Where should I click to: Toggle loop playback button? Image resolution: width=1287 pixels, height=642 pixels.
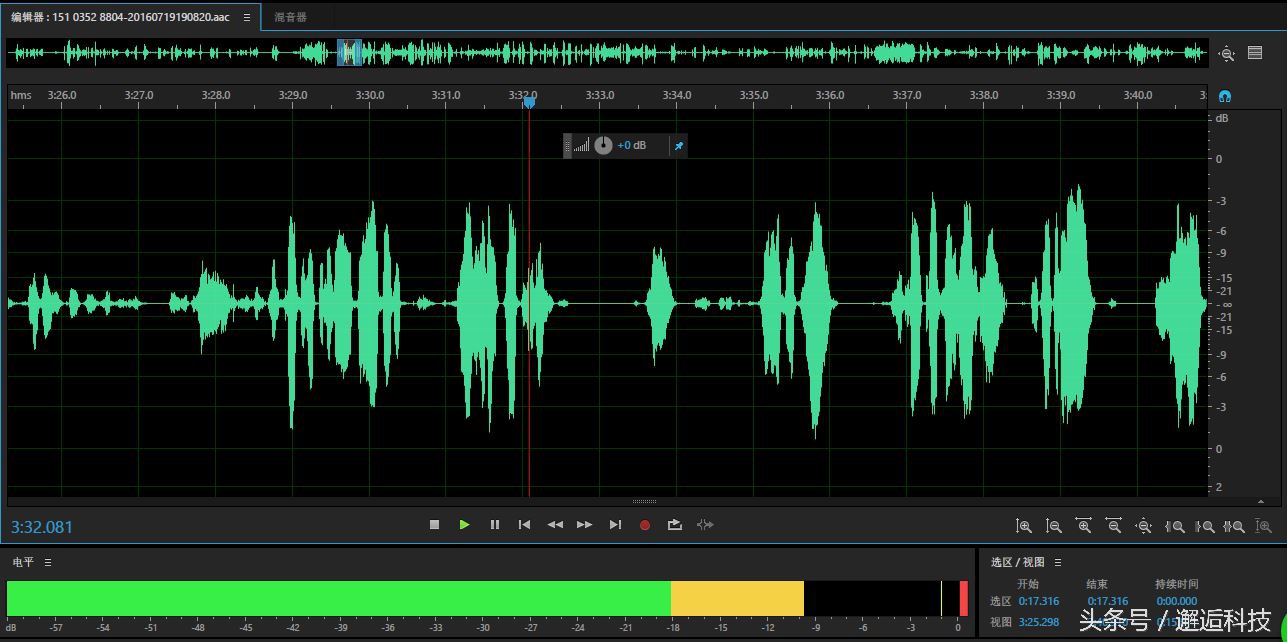675,525
